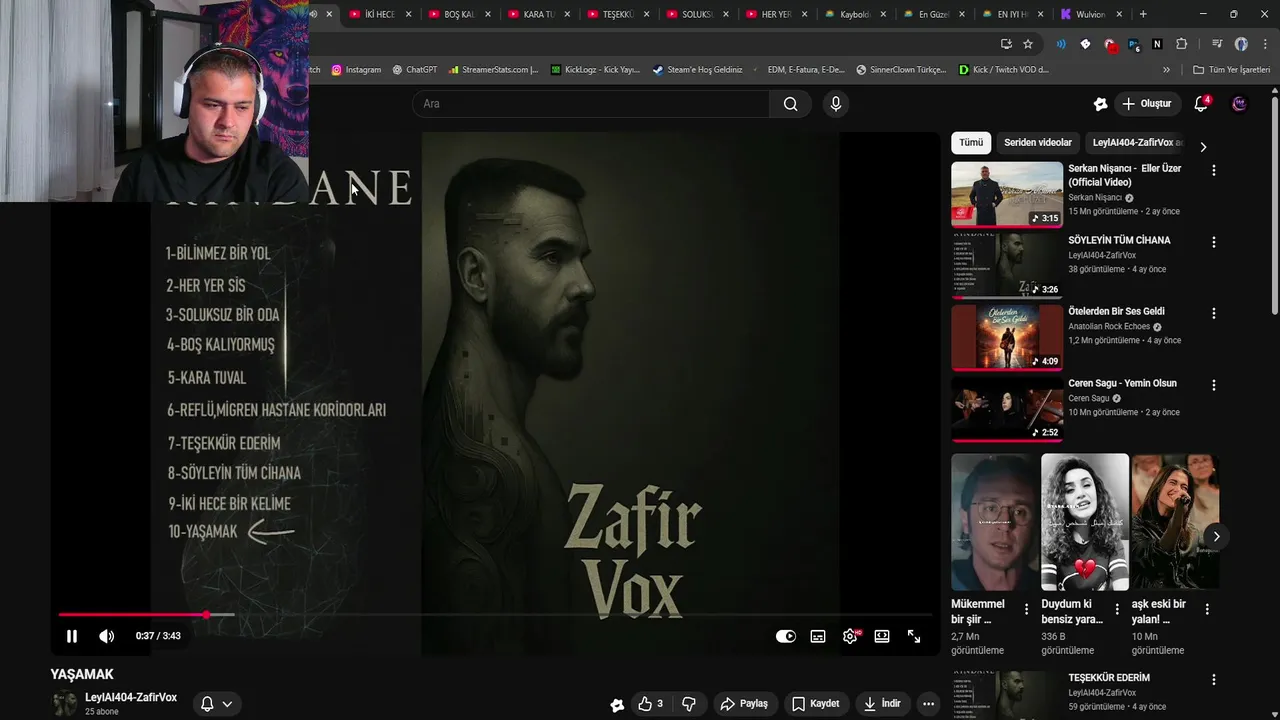
Task: Open options for Mükemmel bir şiir short
Action: pyautogui.click(x=1026, y=609)
